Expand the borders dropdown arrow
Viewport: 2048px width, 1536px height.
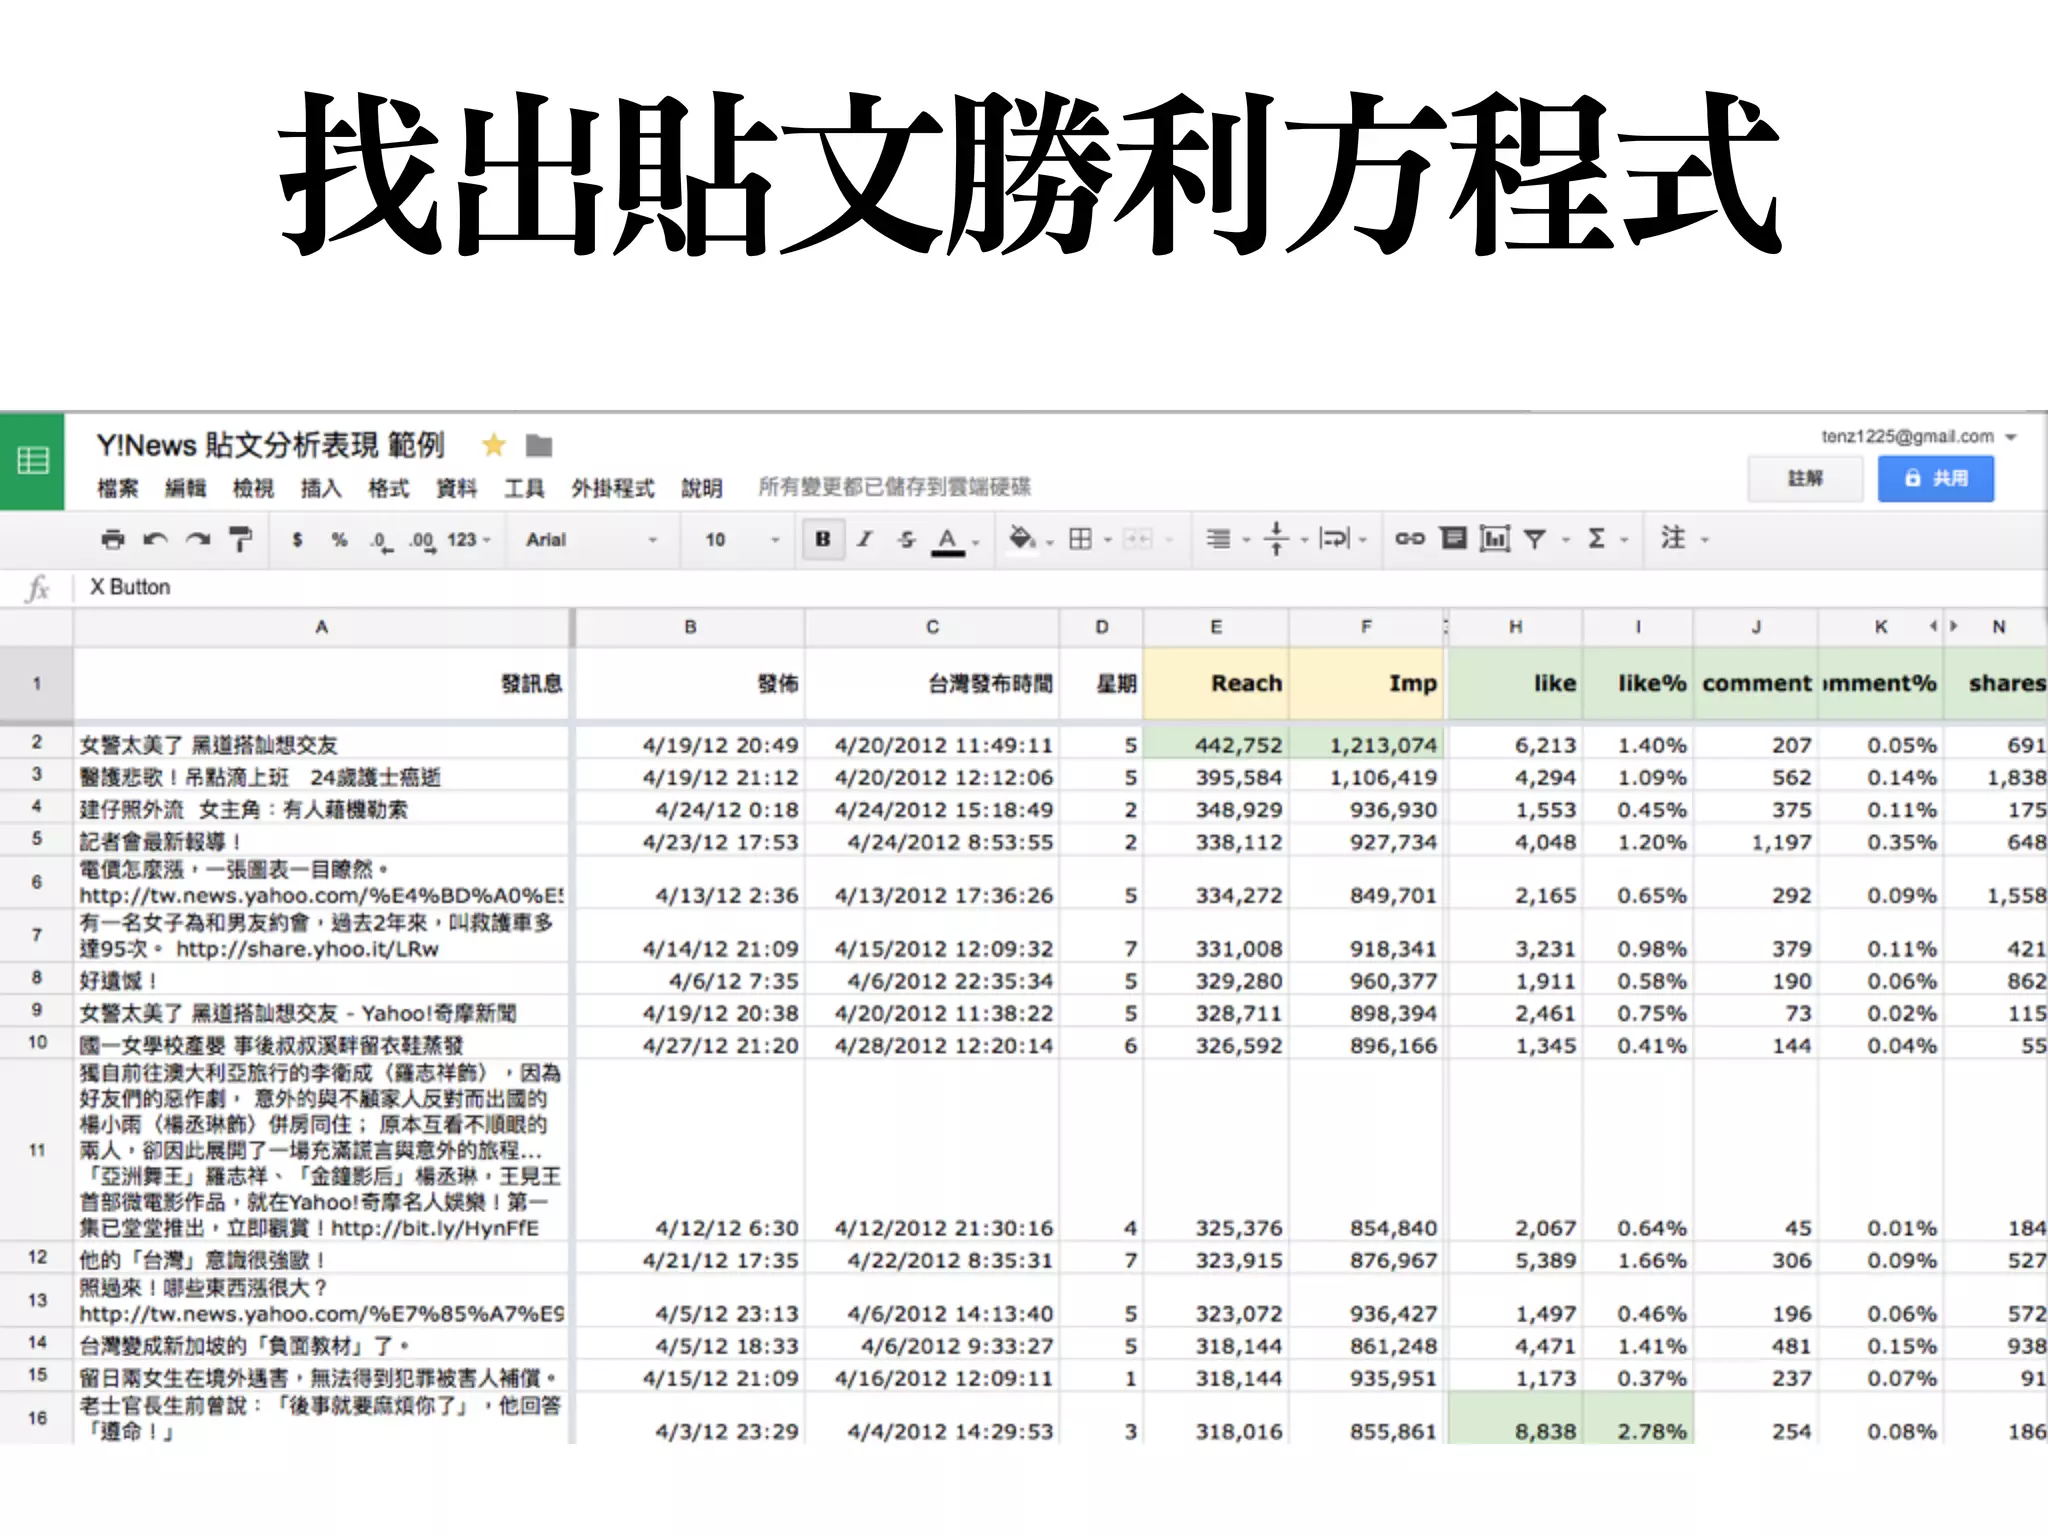1107,540
